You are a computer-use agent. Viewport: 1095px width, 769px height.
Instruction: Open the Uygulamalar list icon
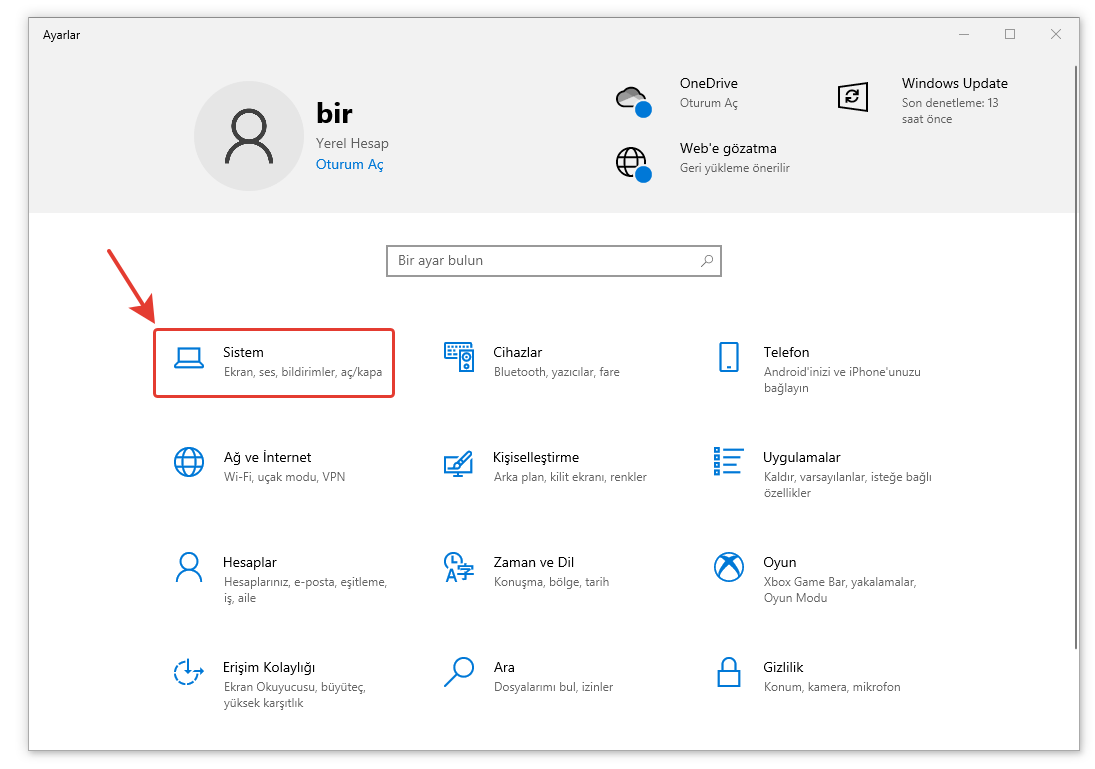[x=728, y=462]
